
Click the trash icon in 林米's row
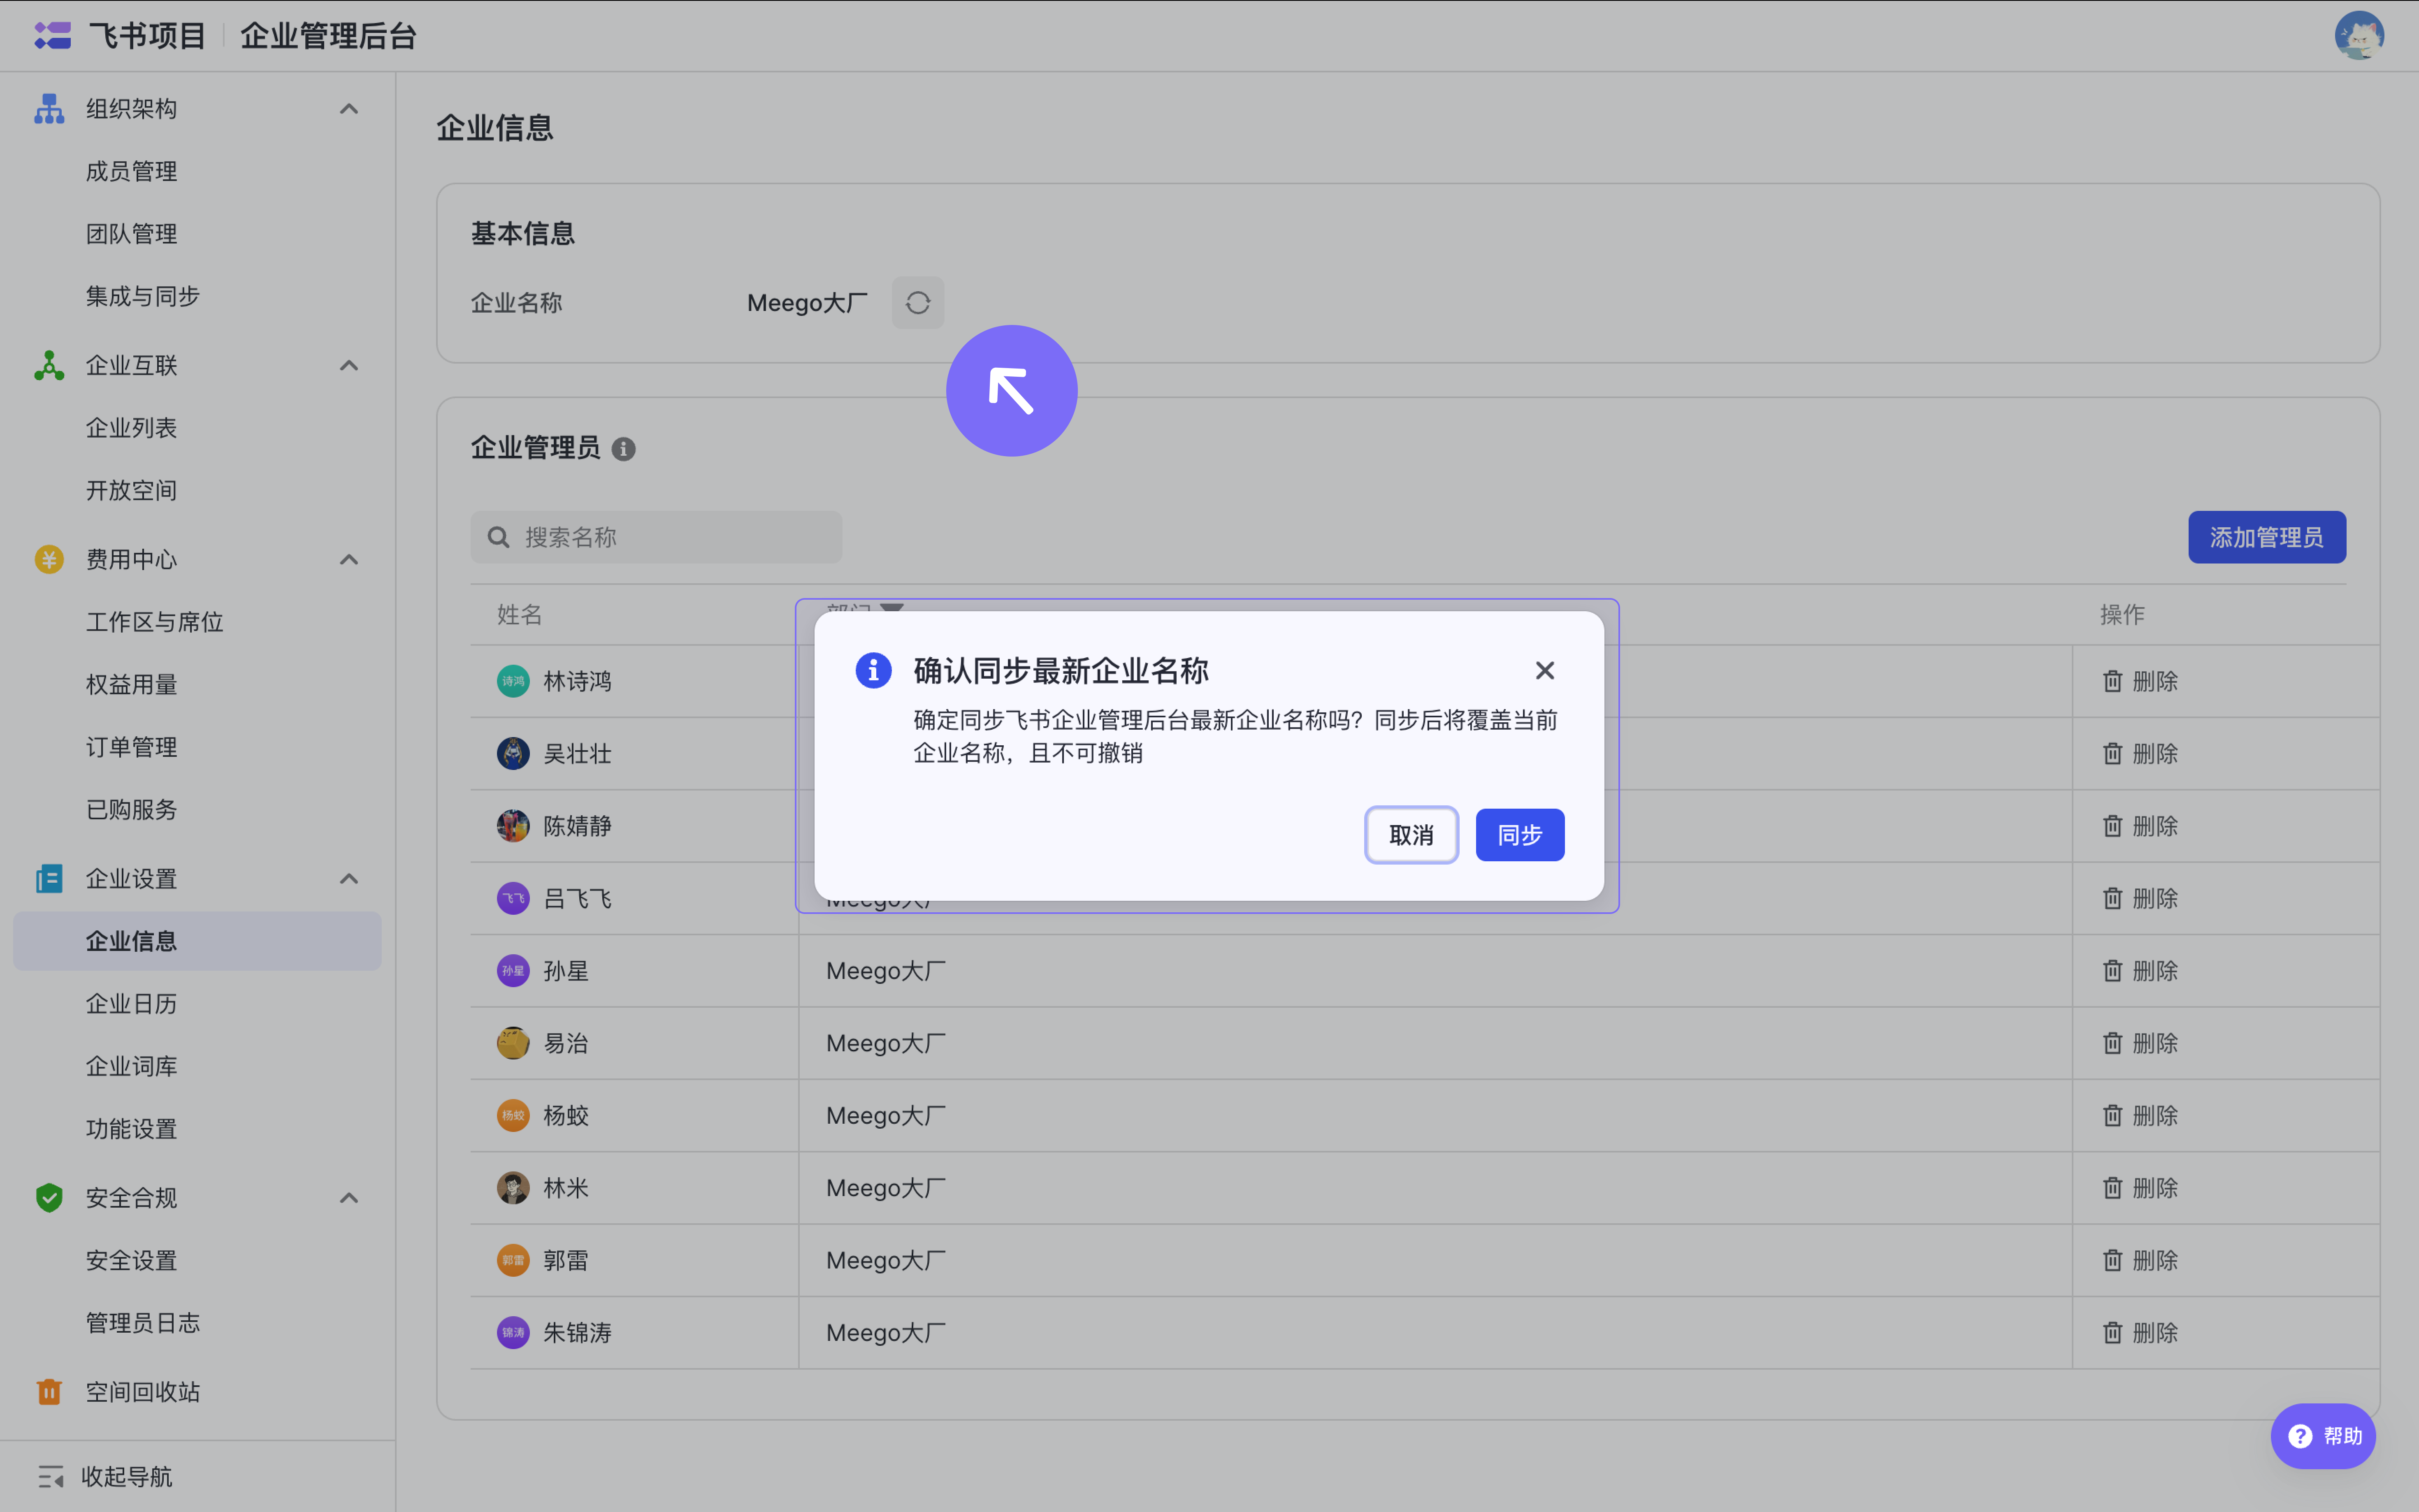coord(2112,1188)
